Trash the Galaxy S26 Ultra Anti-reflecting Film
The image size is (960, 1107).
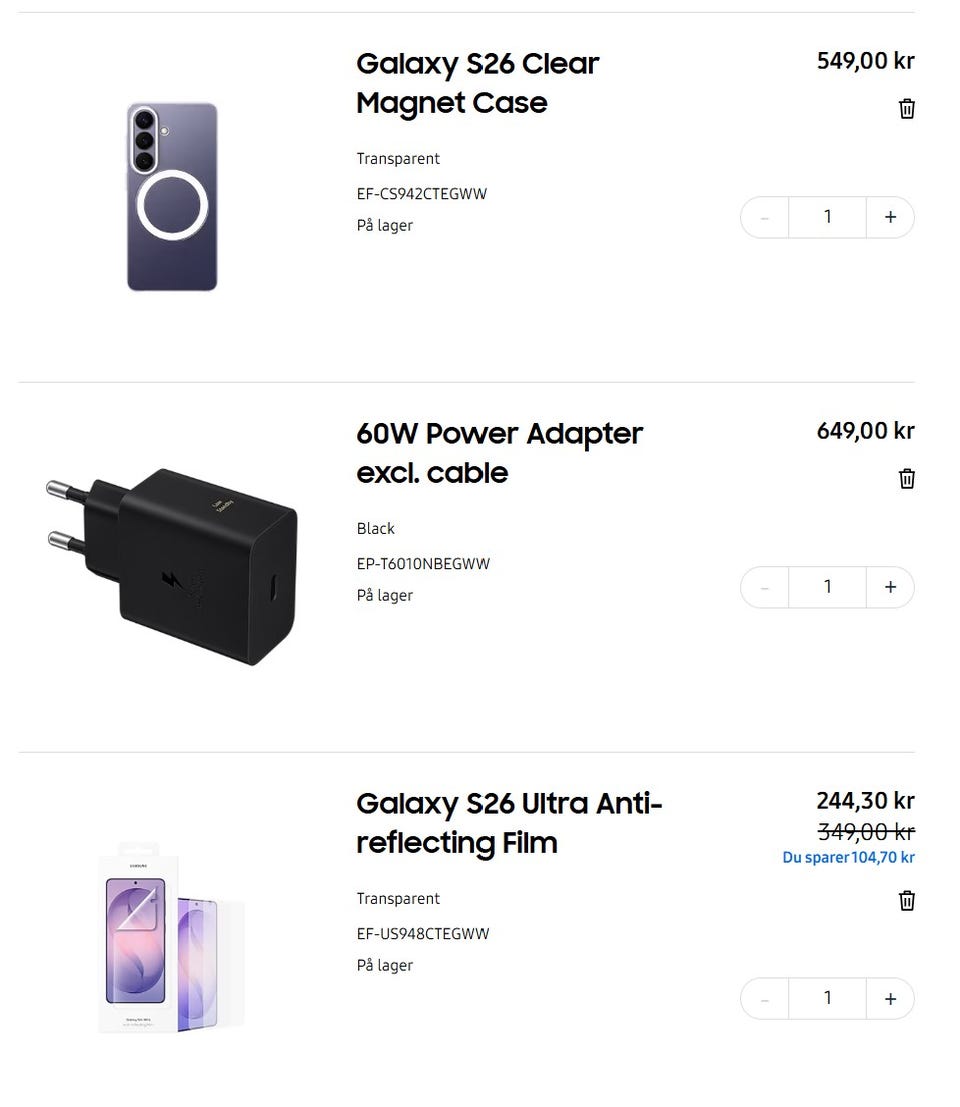[906, 901]
